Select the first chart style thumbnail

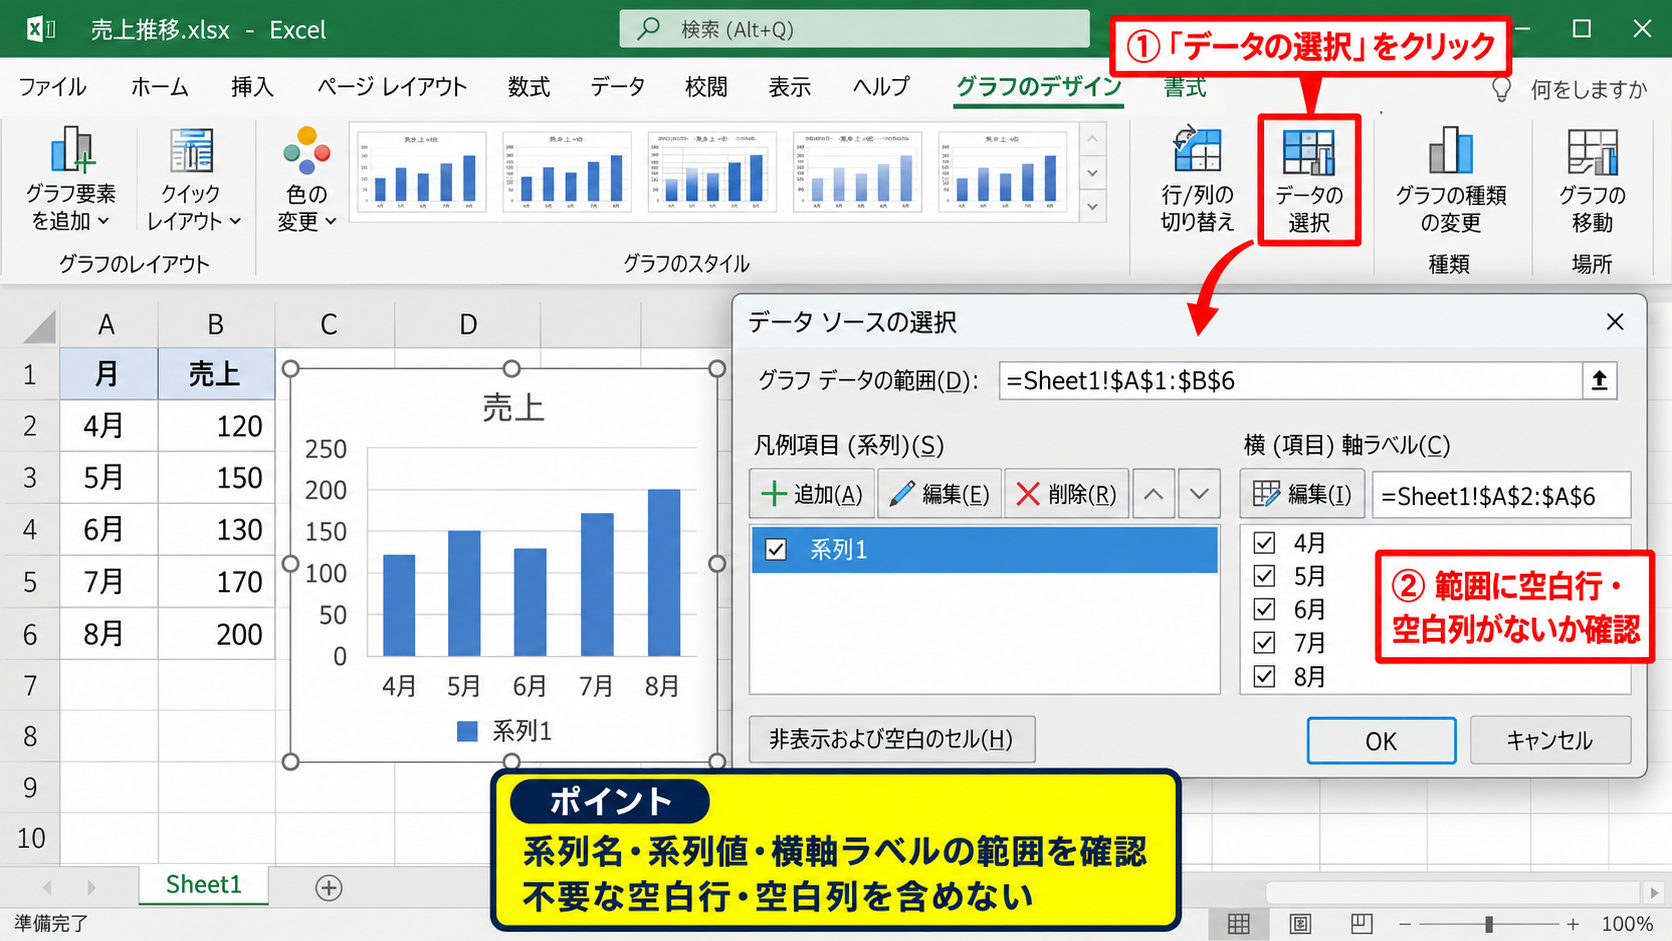(421, 171)
